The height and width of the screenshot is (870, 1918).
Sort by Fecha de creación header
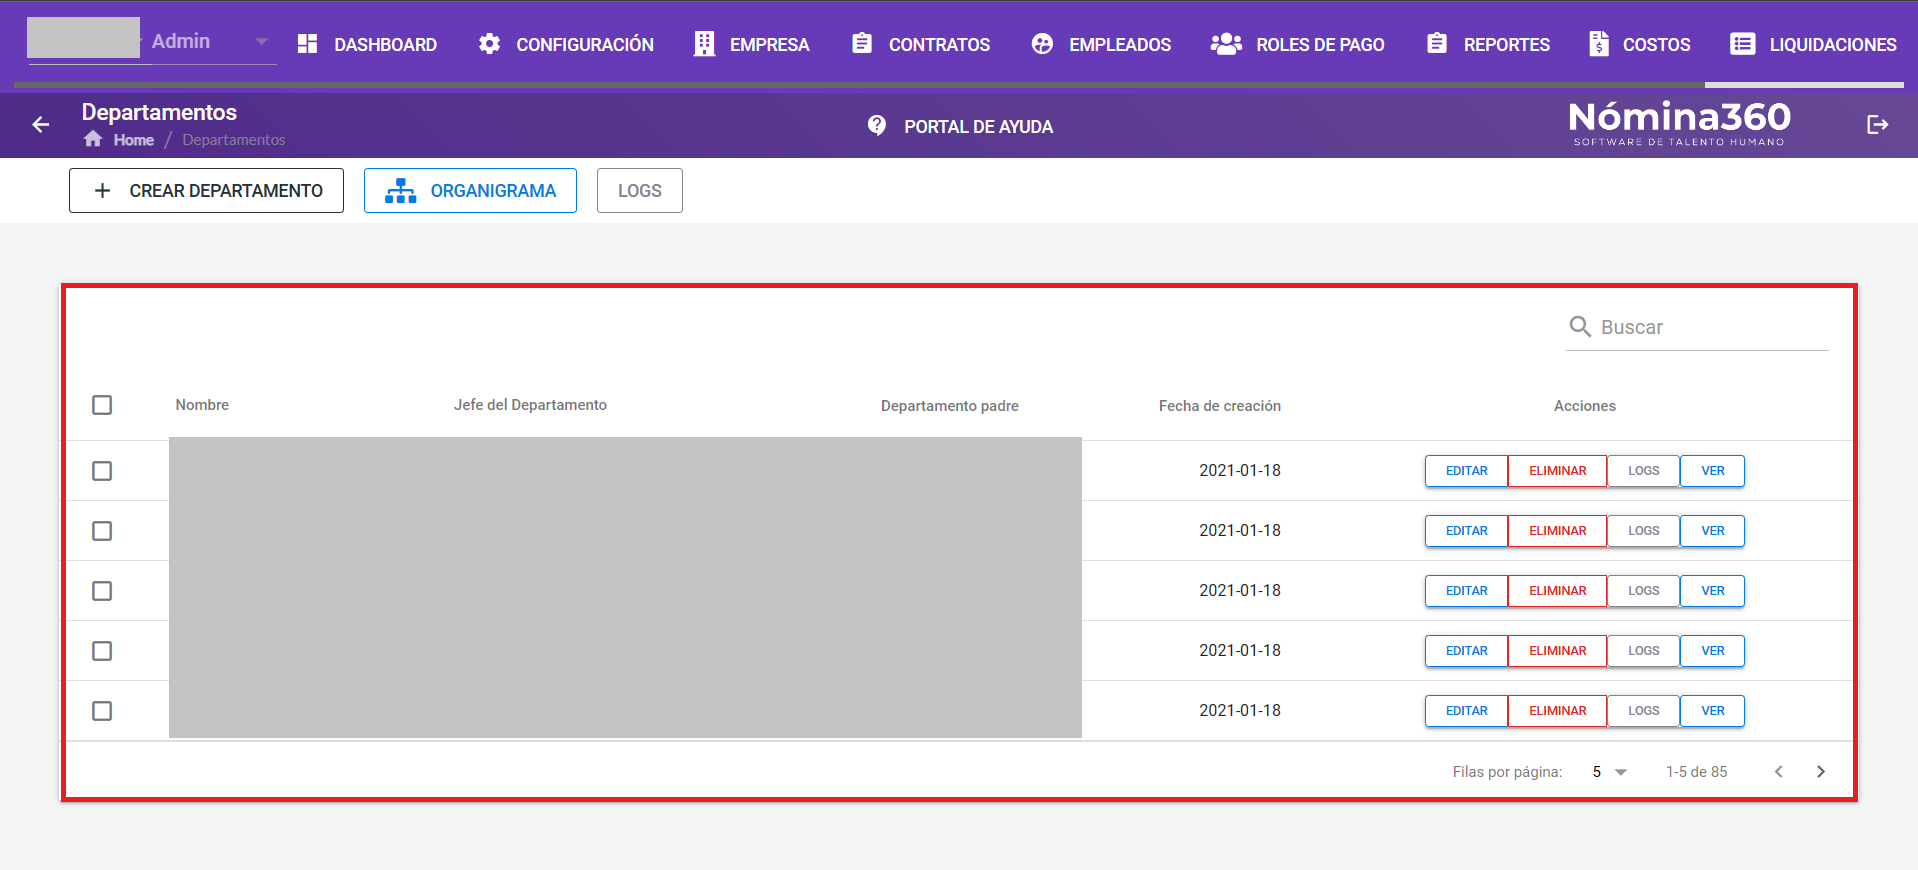(x=1220, y=406)
